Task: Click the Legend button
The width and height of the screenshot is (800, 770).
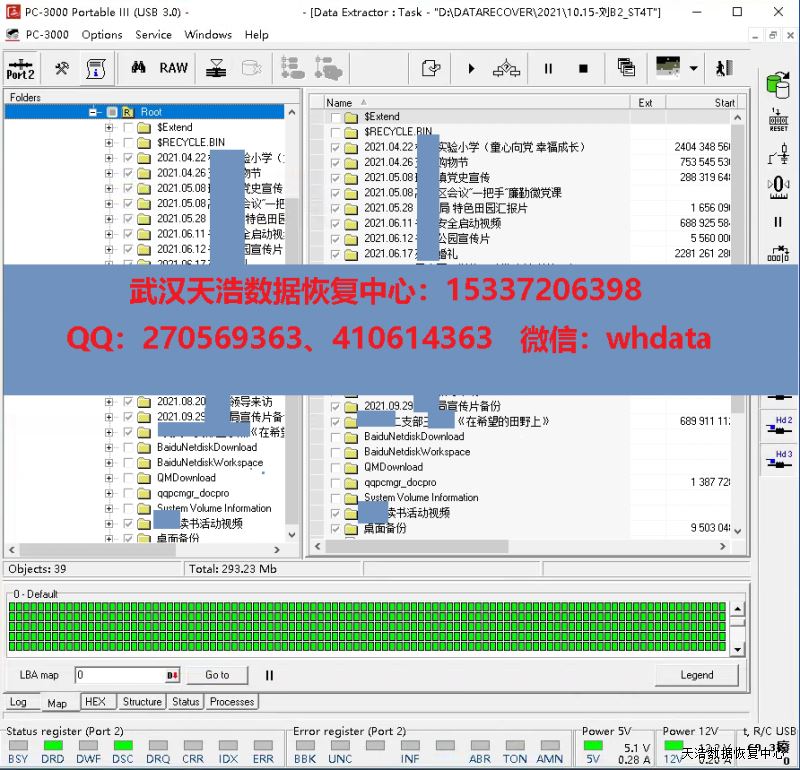Action: (x=696, y=675)
